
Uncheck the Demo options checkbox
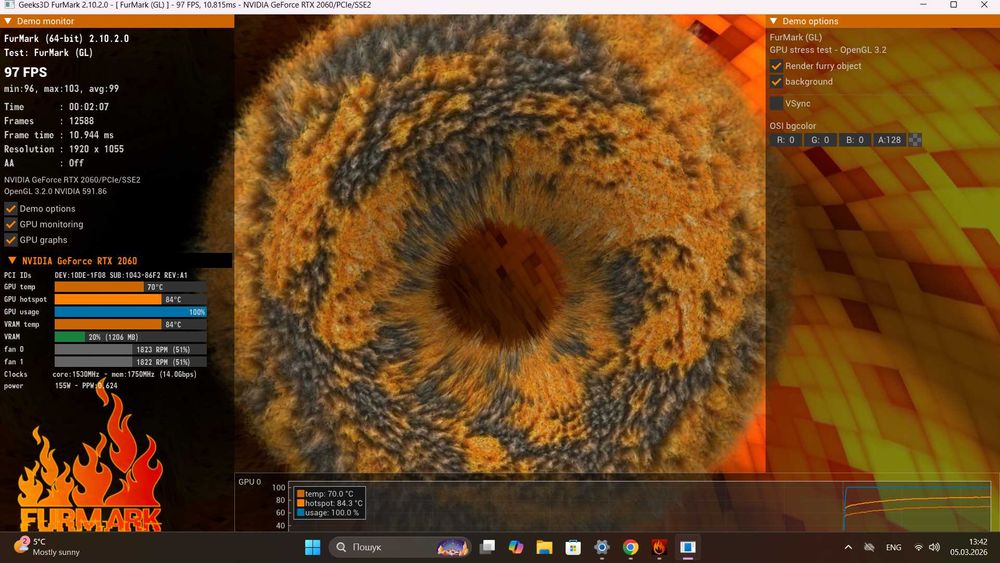click(x=10, y=208)
